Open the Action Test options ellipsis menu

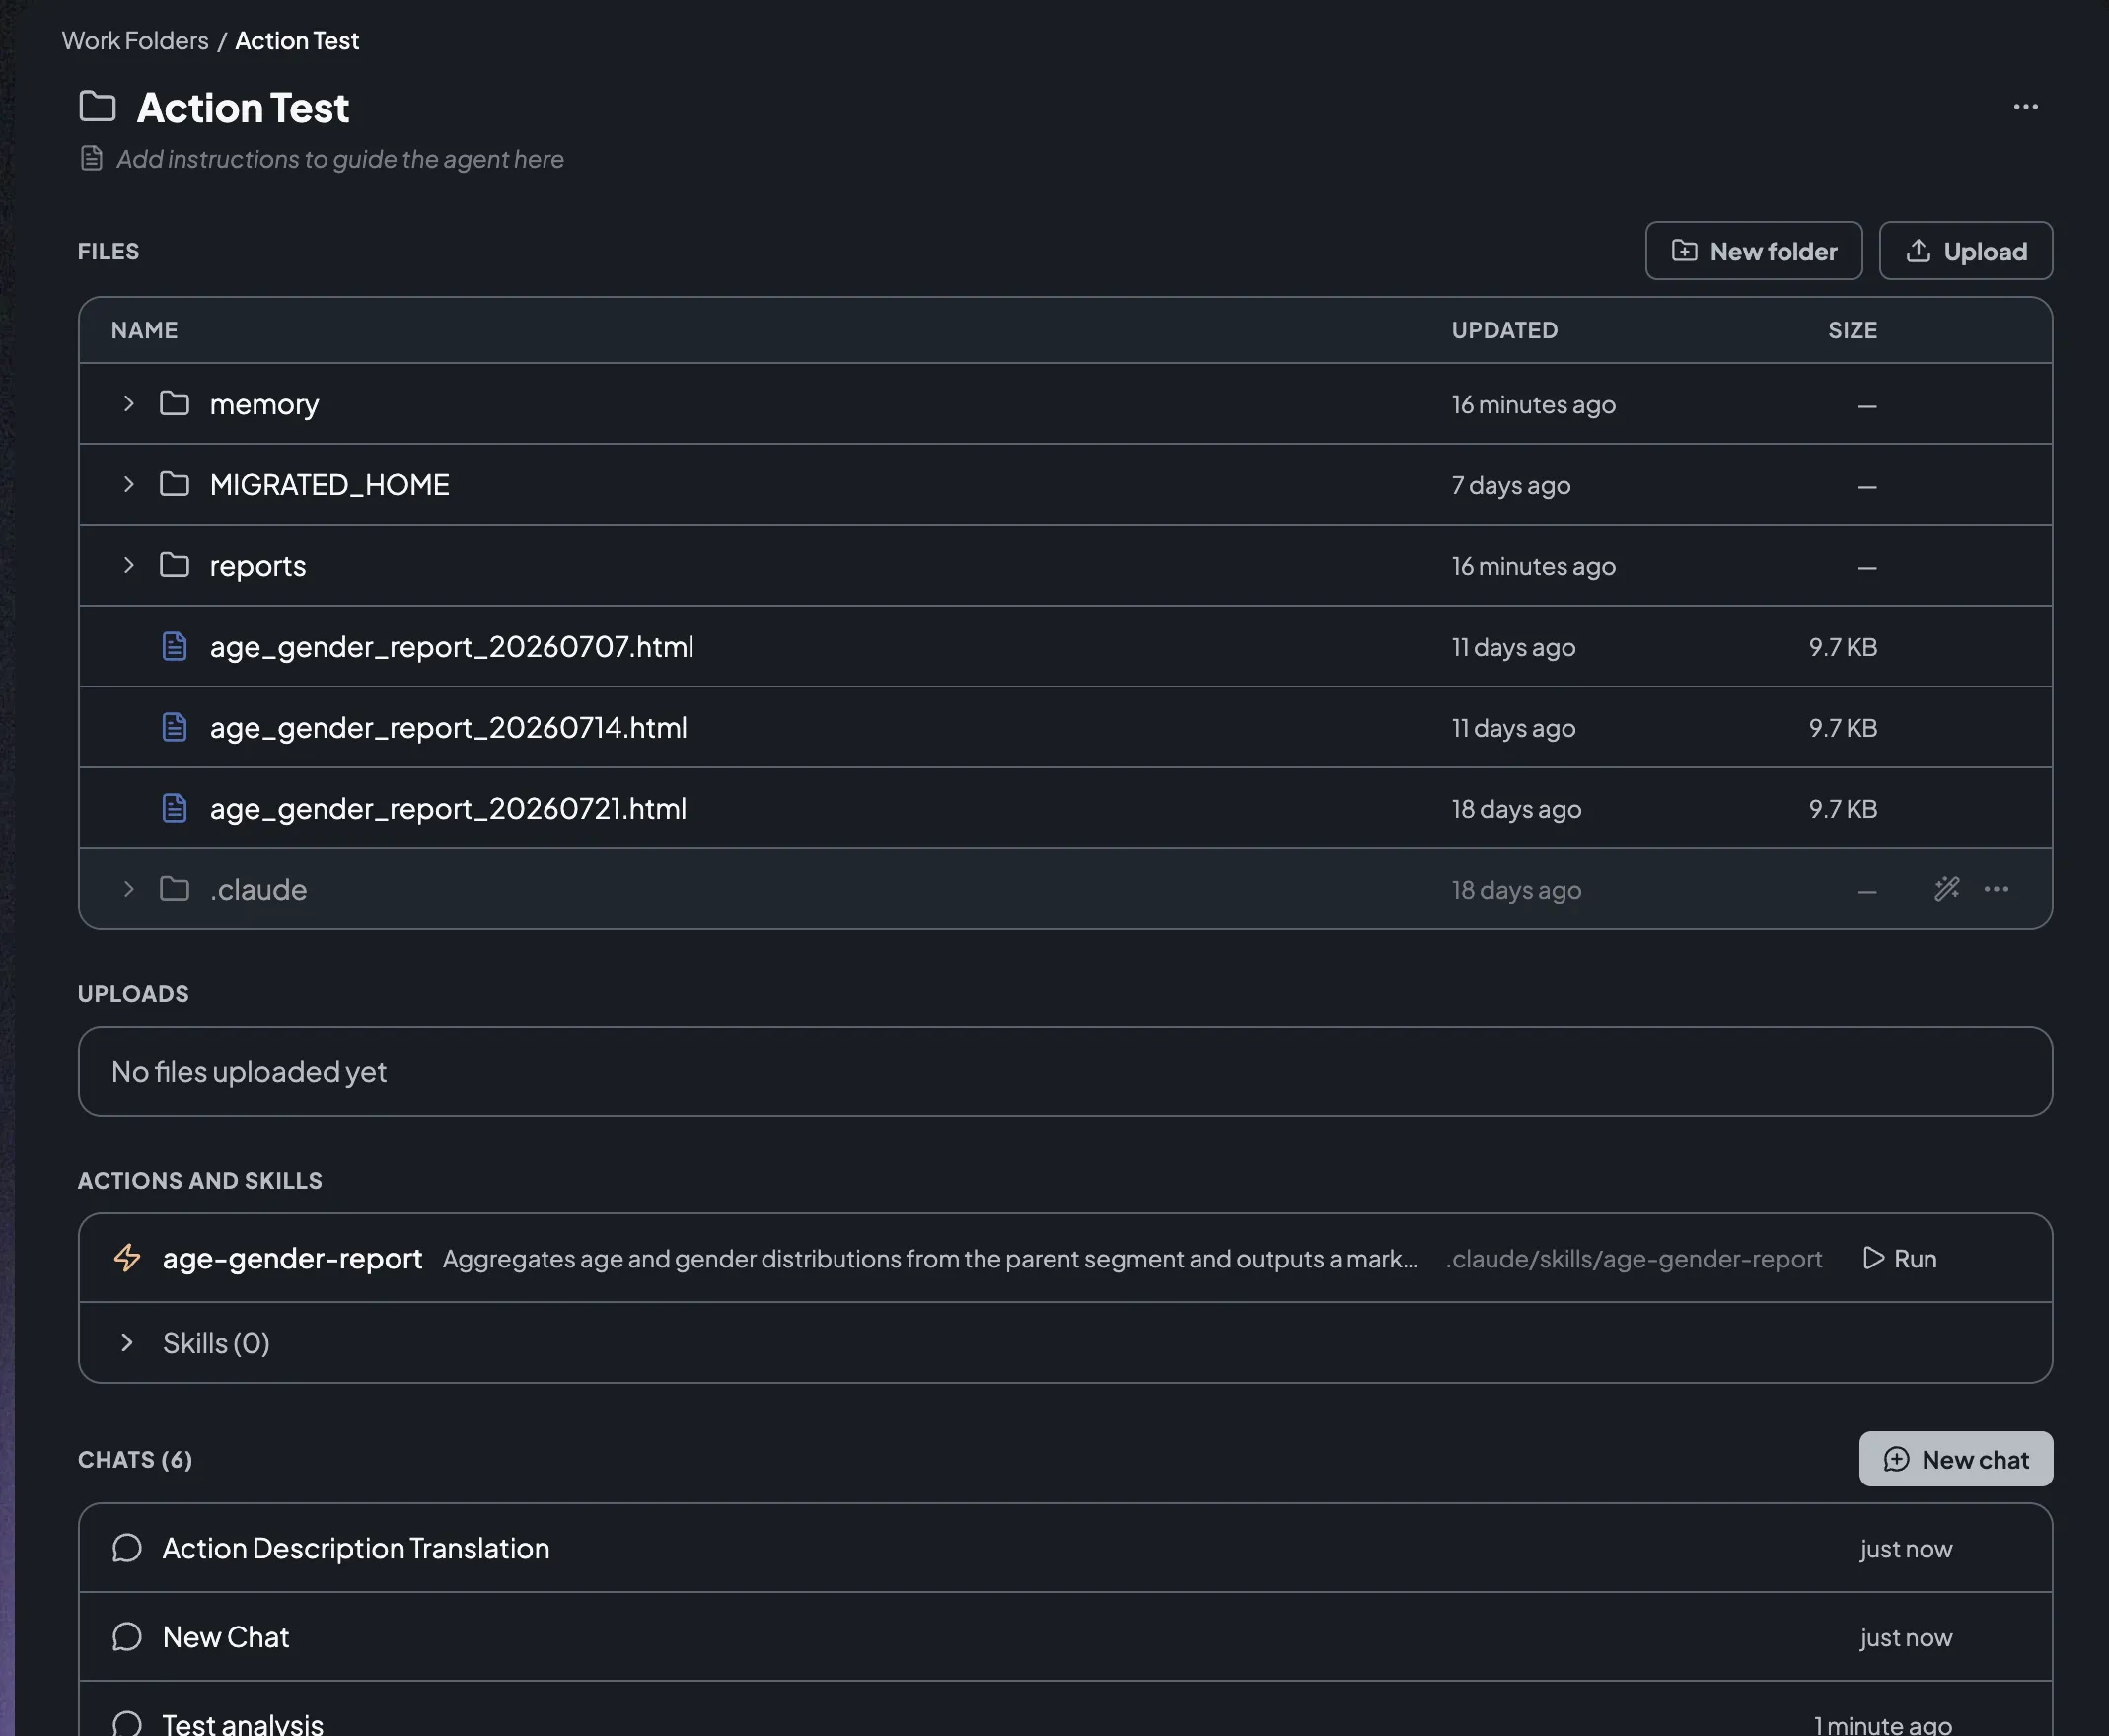click(x=2025, y=107)
